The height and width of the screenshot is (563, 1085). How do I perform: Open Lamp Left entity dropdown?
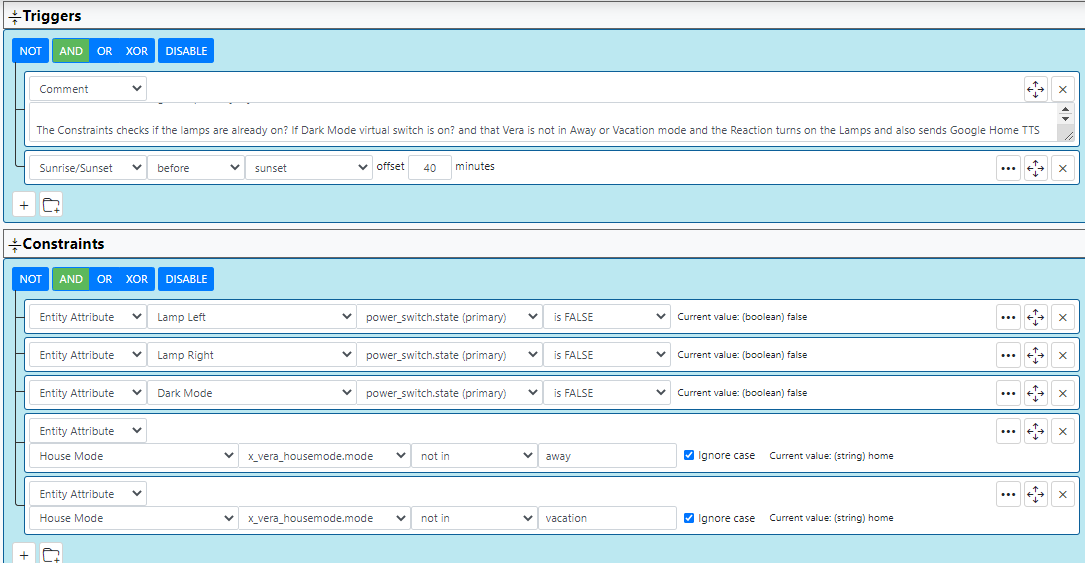(250, 317)
